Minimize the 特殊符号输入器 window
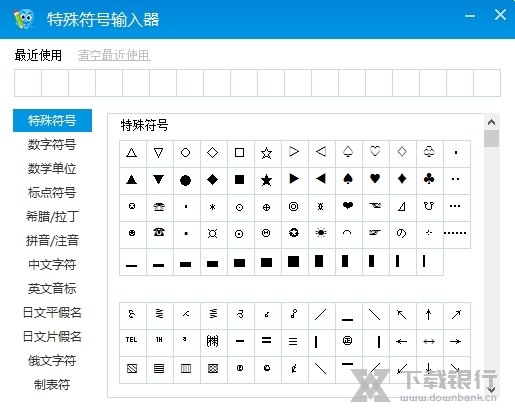 pos(470,16)
